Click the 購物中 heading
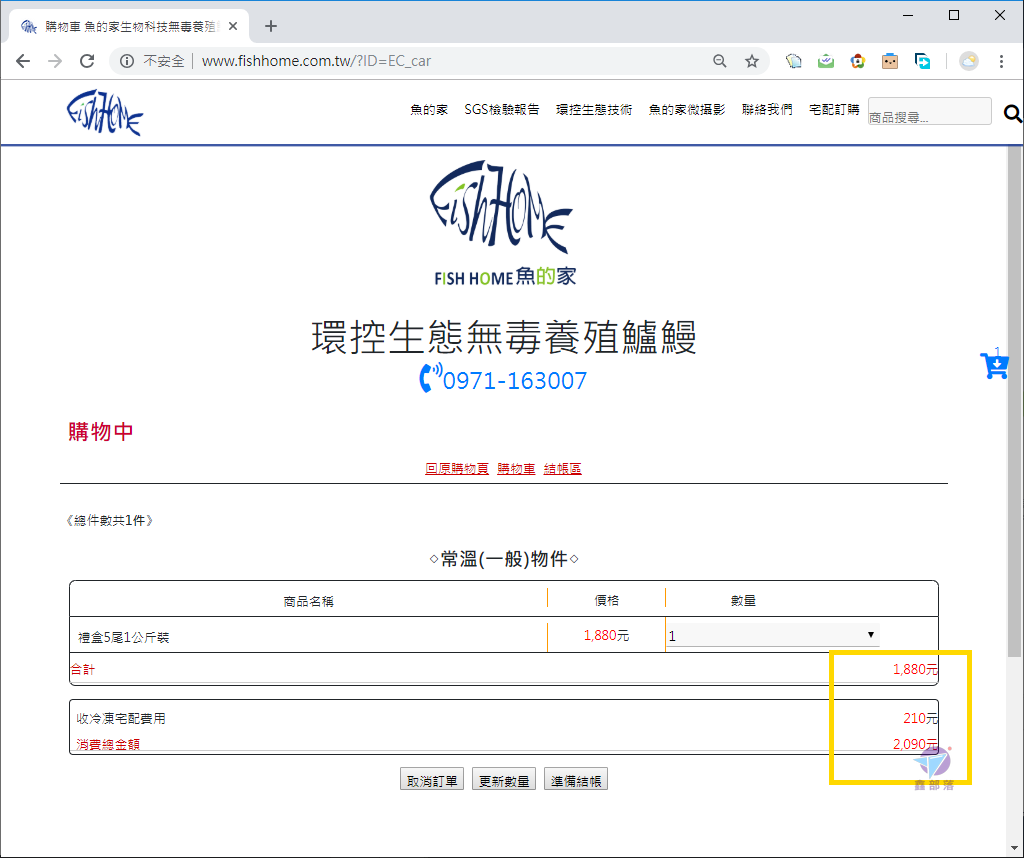 pos(101,432)
